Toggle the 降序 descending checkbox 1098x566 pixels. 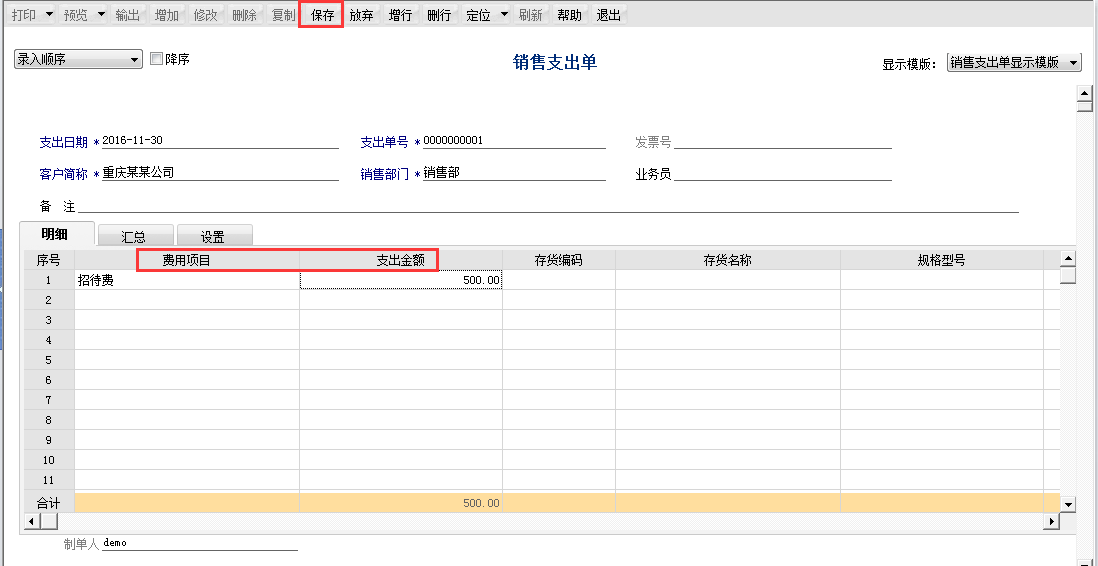[x=156, y=59]
